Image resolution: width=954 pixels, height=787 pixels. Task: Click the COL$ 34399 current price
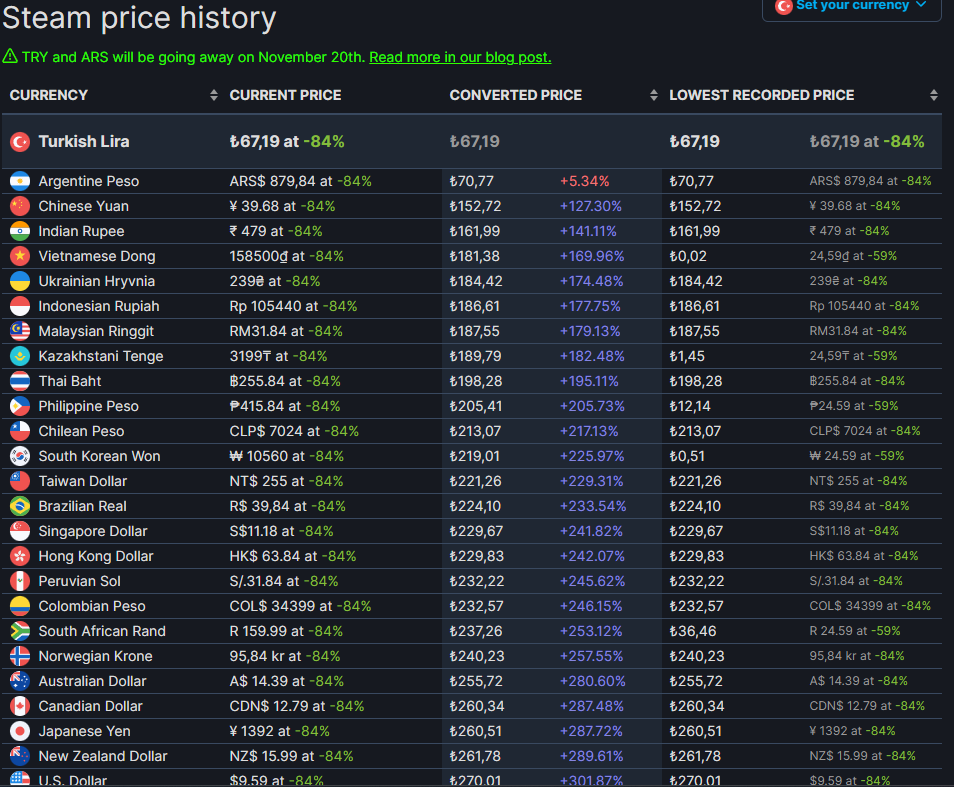tap(273, 606)
